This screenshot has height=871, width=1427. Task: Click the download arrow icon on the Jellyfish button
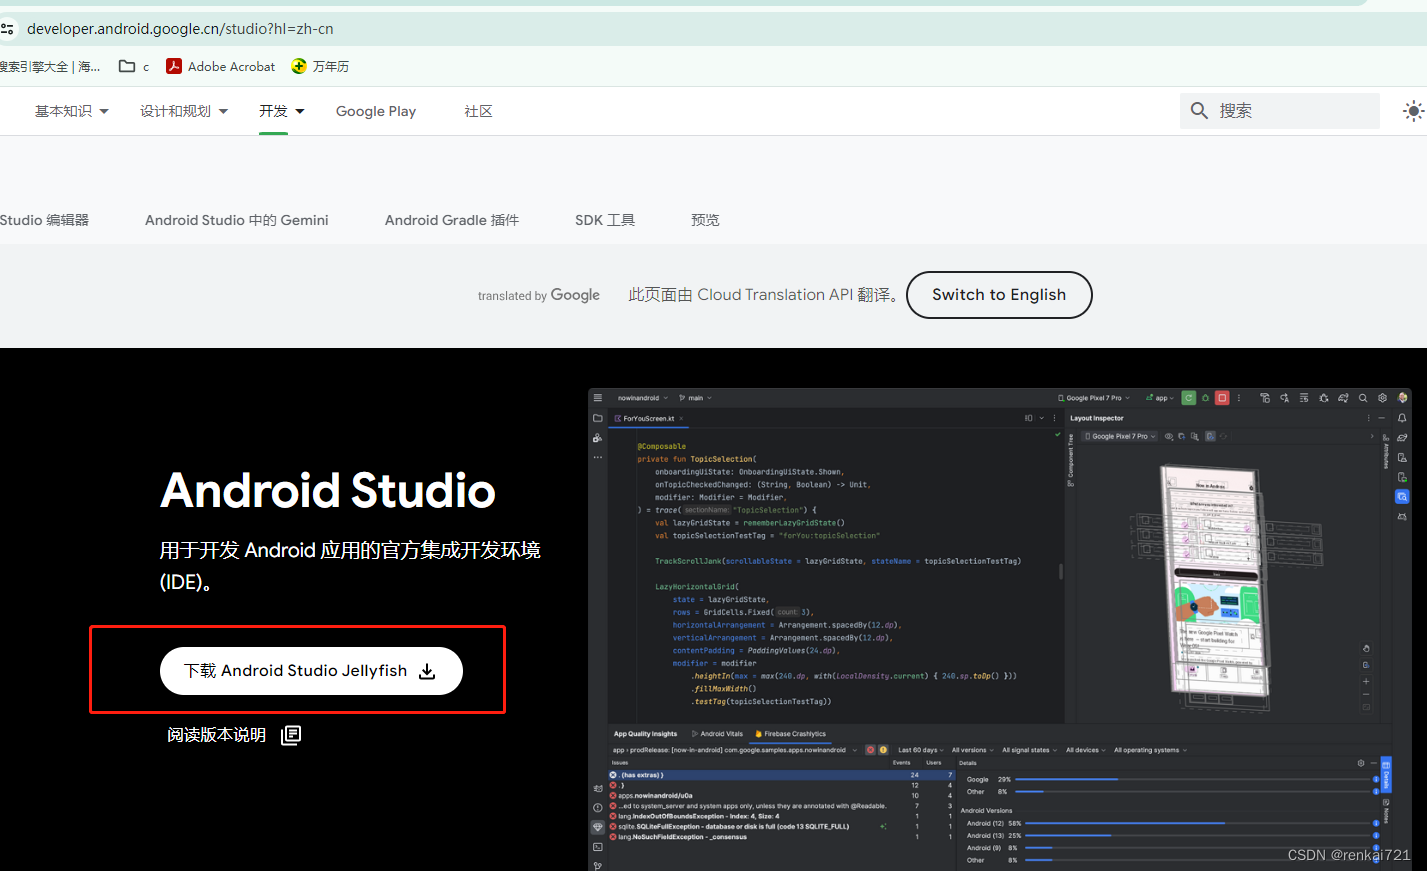pyautogui.click(x=427, y=671)
